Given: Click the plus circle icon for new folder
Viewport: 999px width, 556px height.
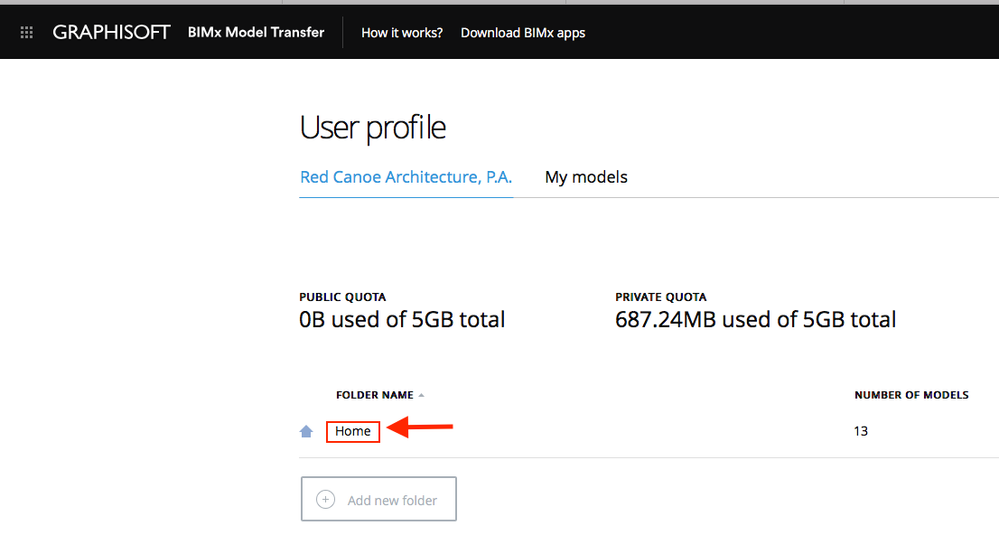Looking at the screenshot, I should pyautogui.click(x=325, y=500).
